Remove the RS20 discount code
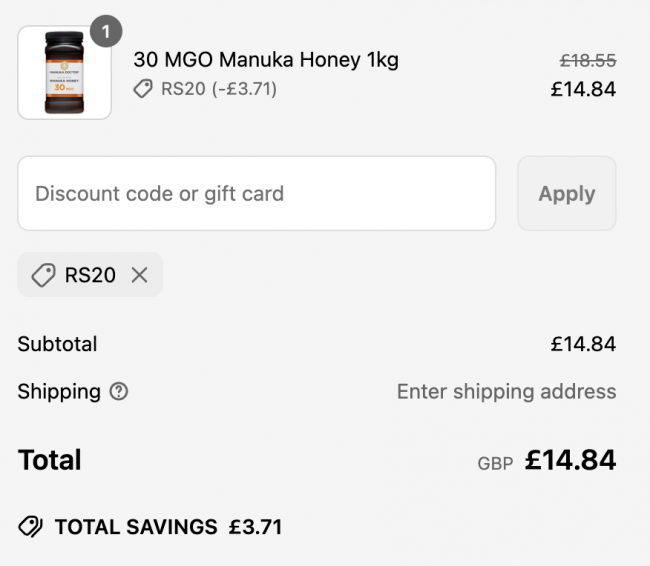Viewport: 650px width, 566px height. pos(139,275)
